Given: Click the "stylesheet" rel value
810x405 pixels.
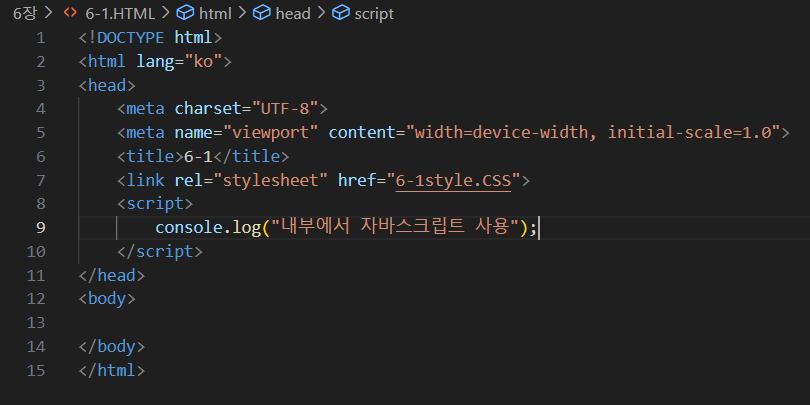Looking at the screenshot, I should (270, 180).
